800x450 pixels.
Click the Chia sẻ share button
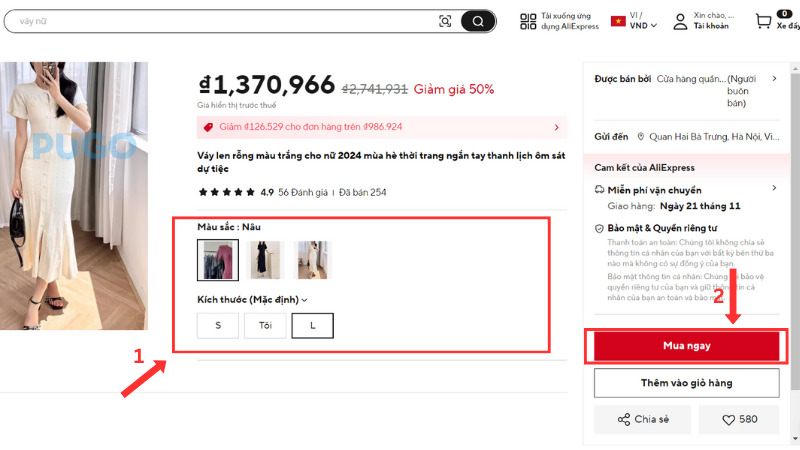tap(643, 419)
